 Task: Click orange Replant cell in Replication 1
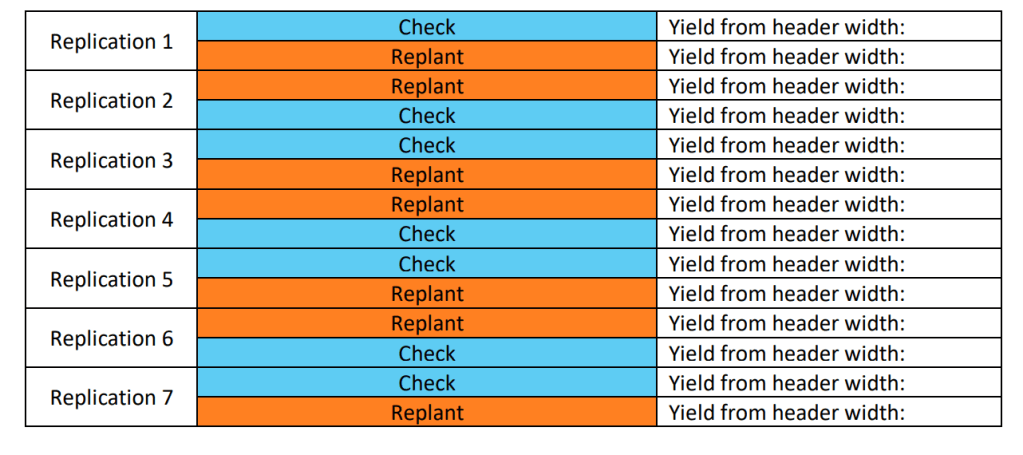point(427,56)
